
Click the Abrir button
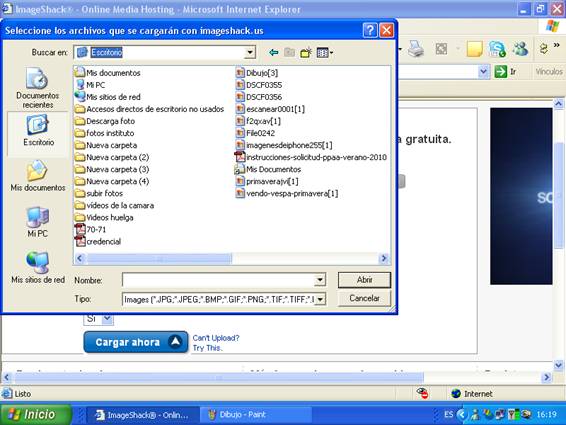click(x=364, y=280)
